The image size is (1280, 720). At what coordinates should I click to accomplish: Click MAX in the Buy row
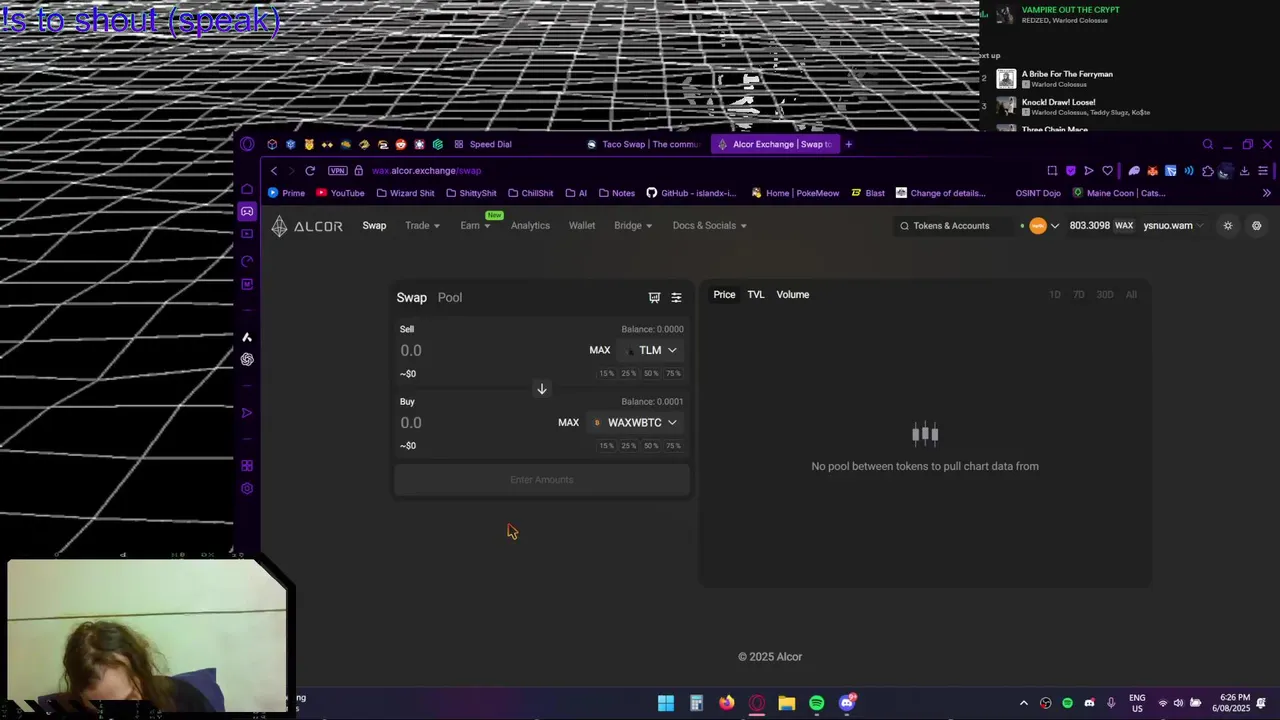(569, 423)
